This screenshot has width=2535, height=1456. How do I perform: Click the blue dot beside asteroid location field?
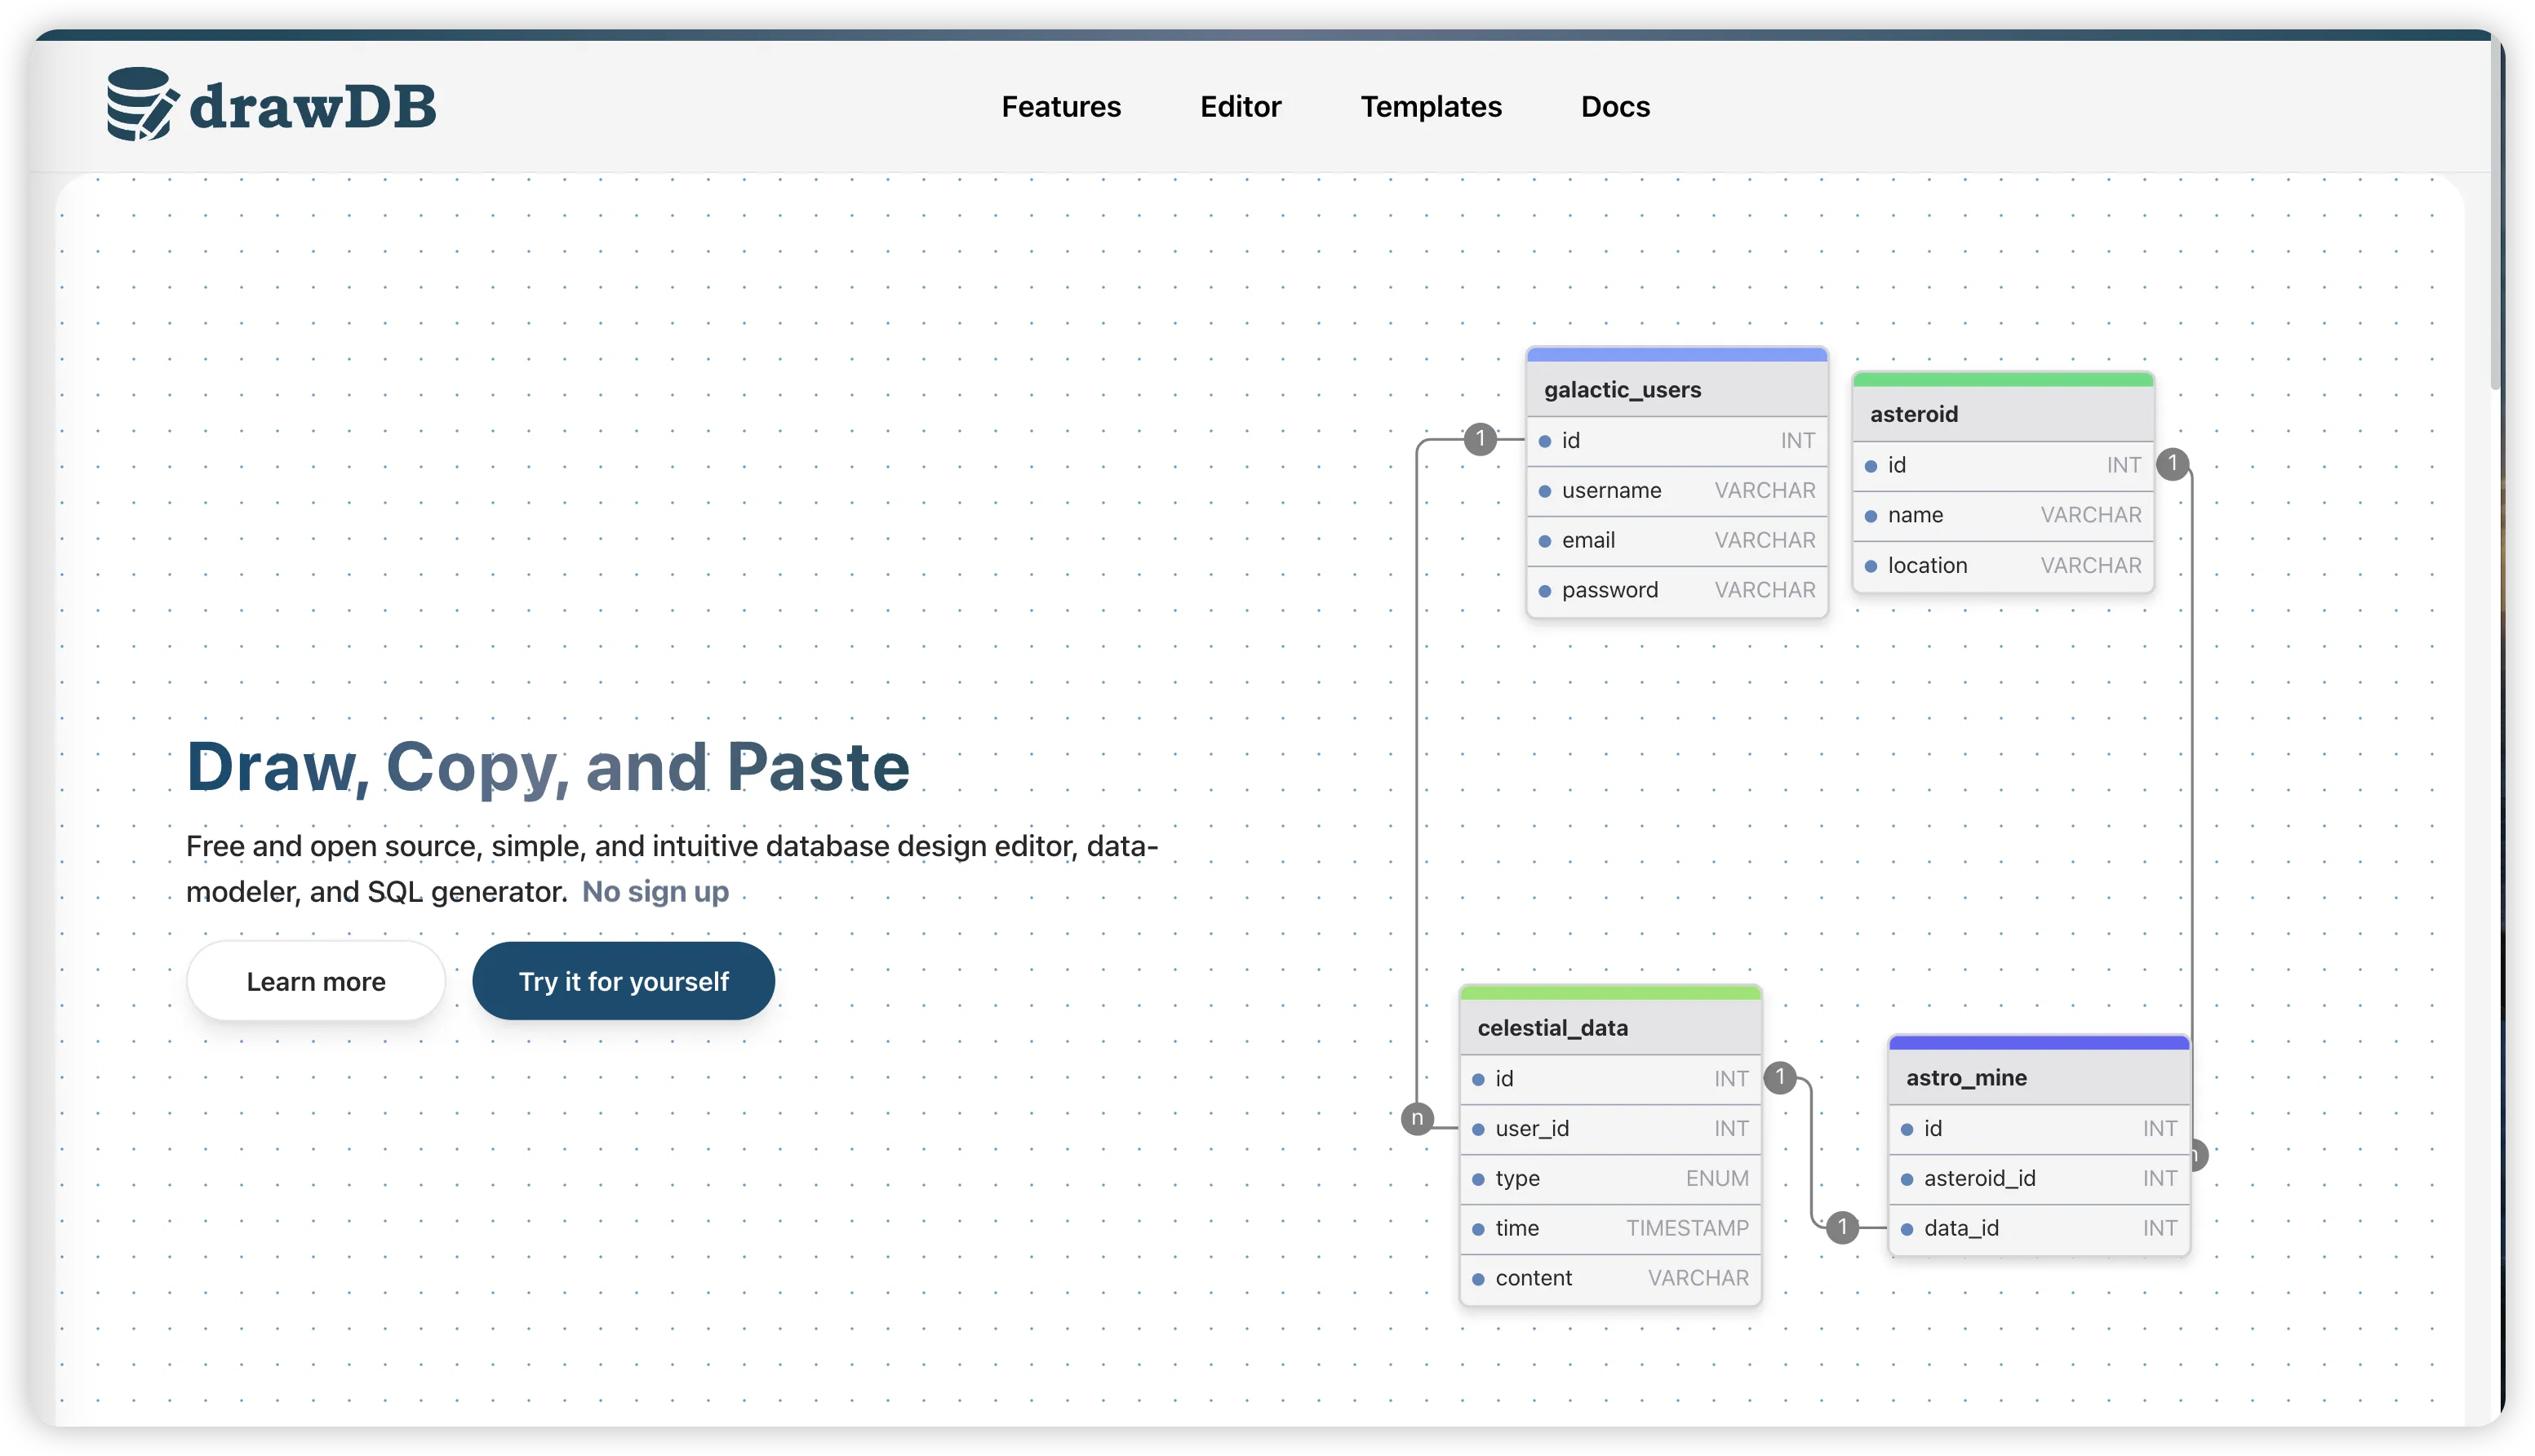click(x=1871, y=566)
